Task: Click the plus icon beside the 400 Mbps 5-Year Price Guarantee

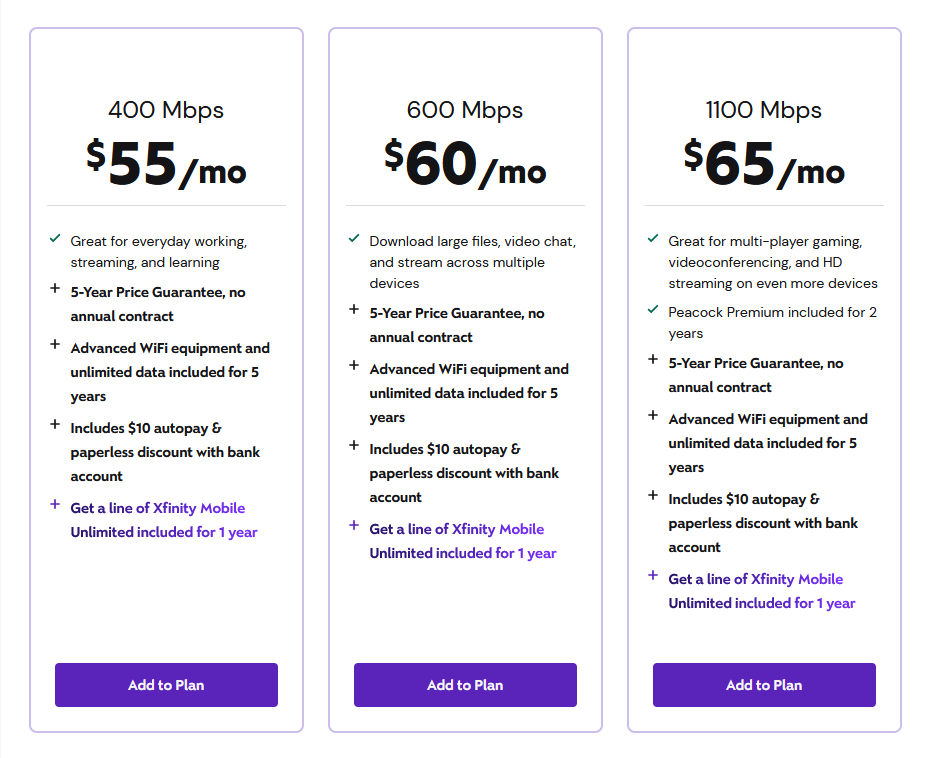Action: point(55,288)
